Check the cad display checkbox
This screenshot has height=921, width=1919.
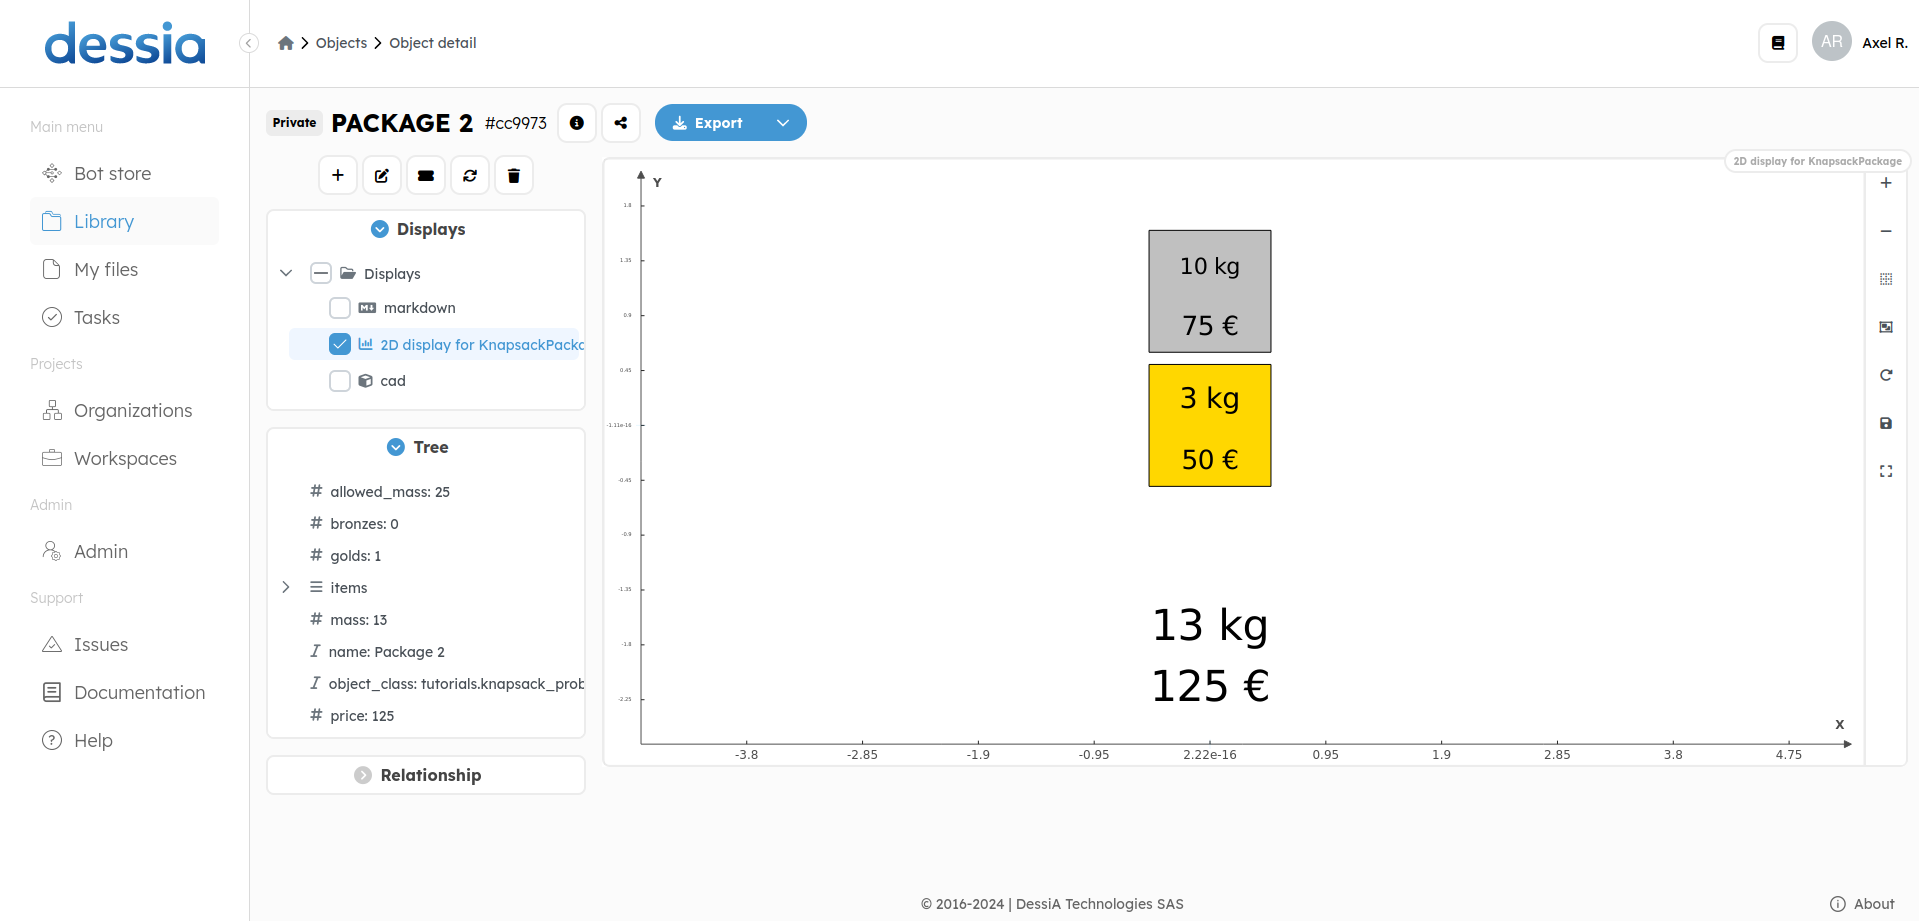340,381
